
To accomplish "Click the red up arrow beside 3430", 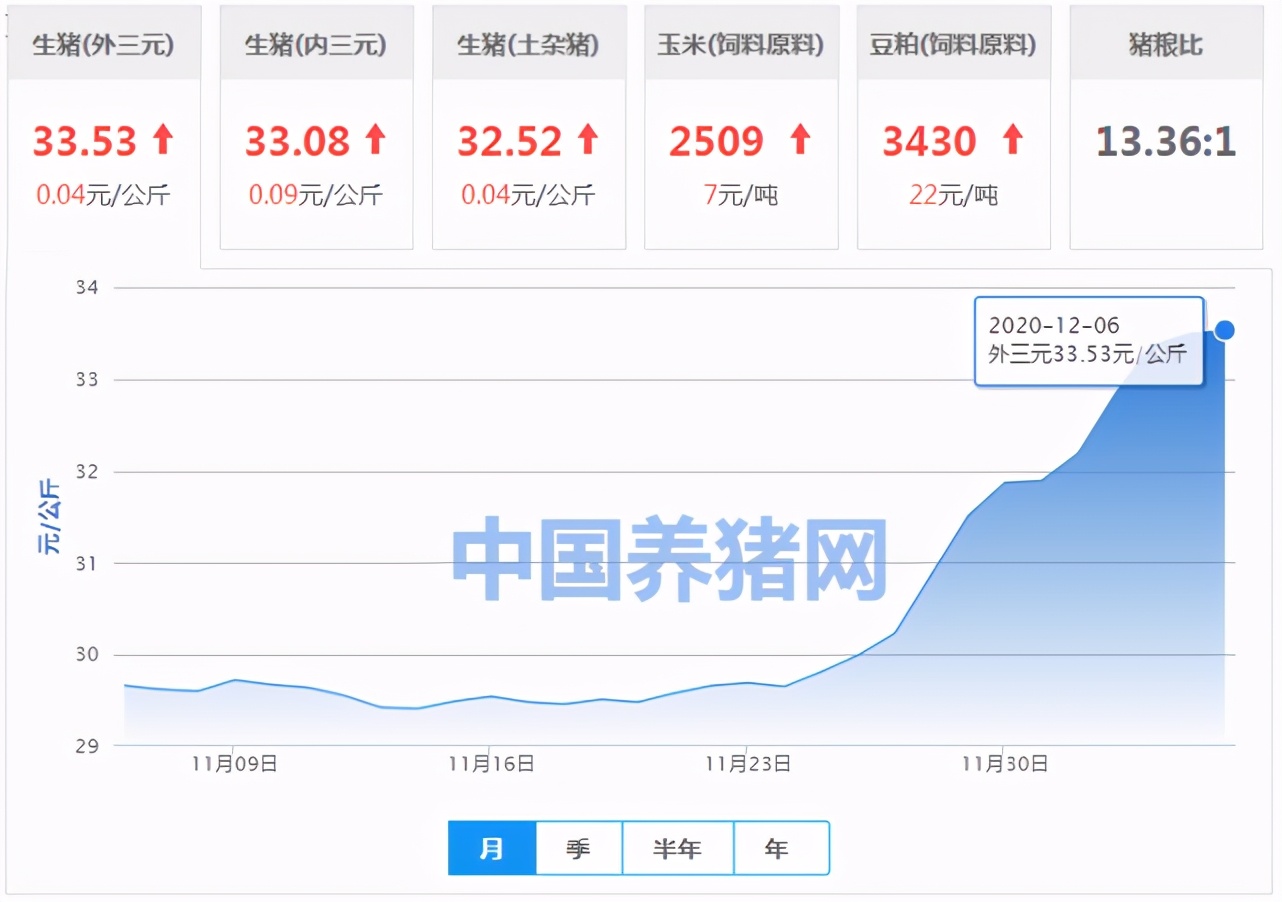I will pyautogui.click(x=1013, y=139).
